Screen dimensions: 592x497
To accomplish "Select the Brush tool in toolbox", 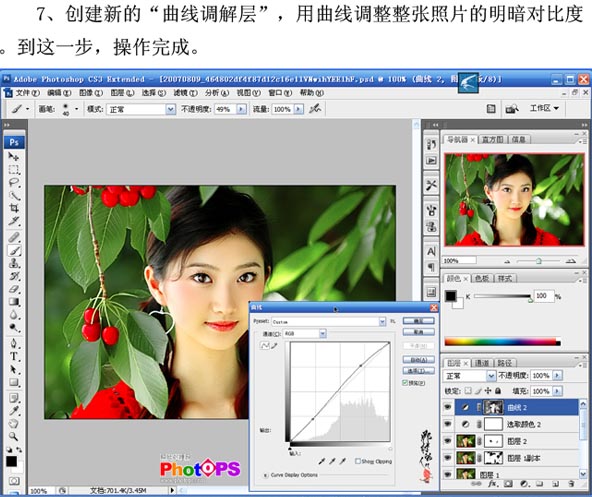I will point(14,250).
